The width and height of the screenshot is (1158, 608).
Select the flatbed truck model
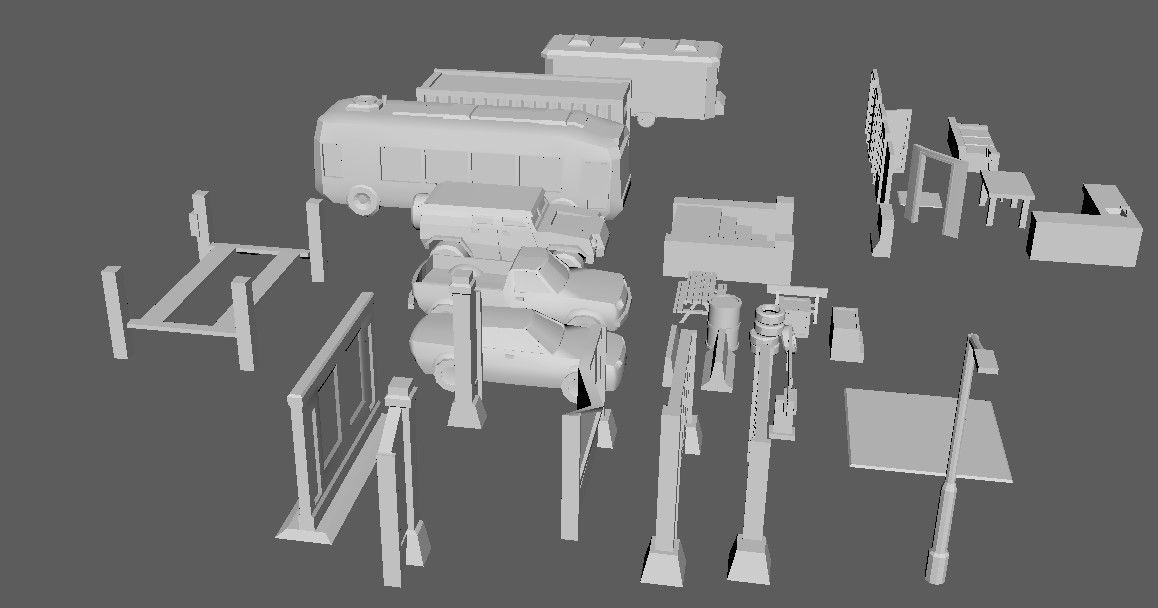500,220
